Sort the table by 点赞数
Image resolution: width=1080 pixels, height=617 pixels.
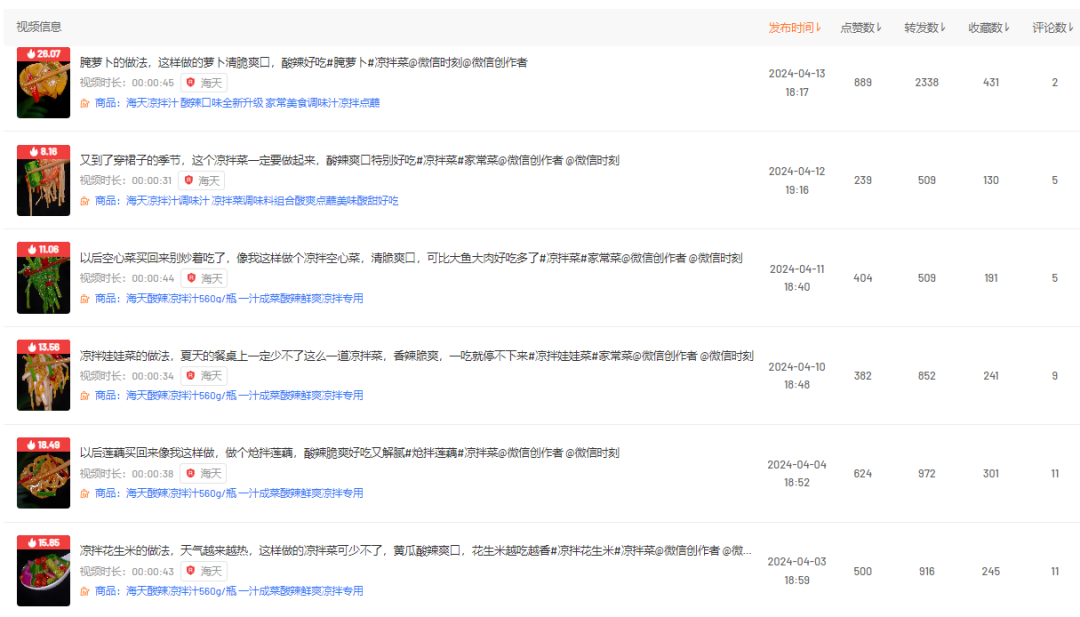(x=861, y=27)
